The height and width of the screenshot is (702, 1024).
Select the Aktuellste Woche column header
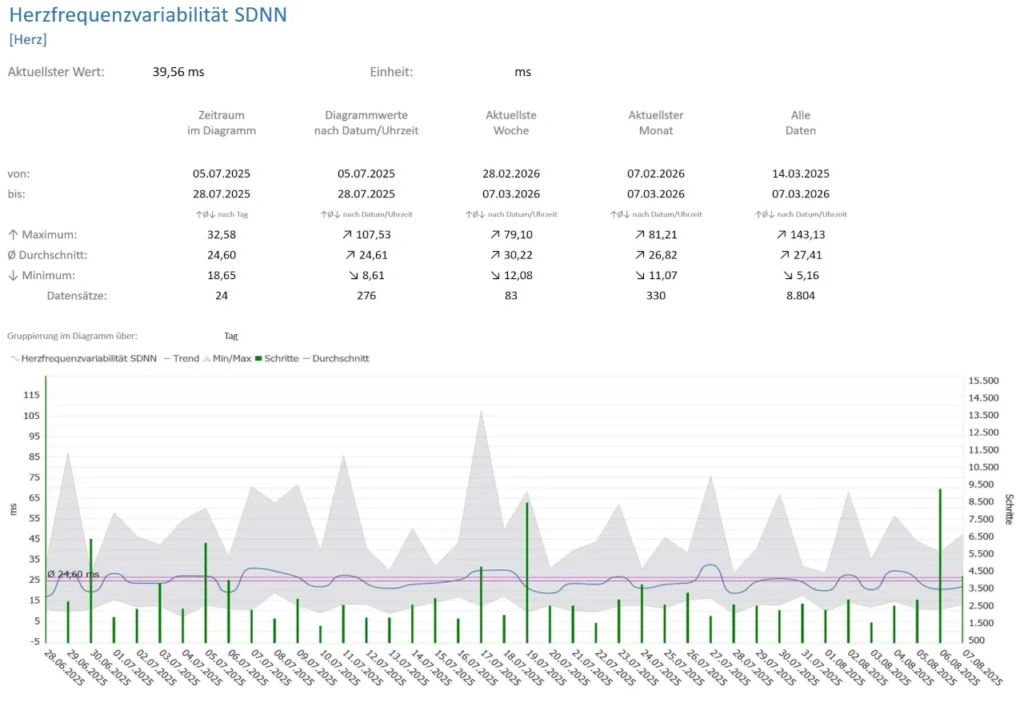tap(511, 123)
